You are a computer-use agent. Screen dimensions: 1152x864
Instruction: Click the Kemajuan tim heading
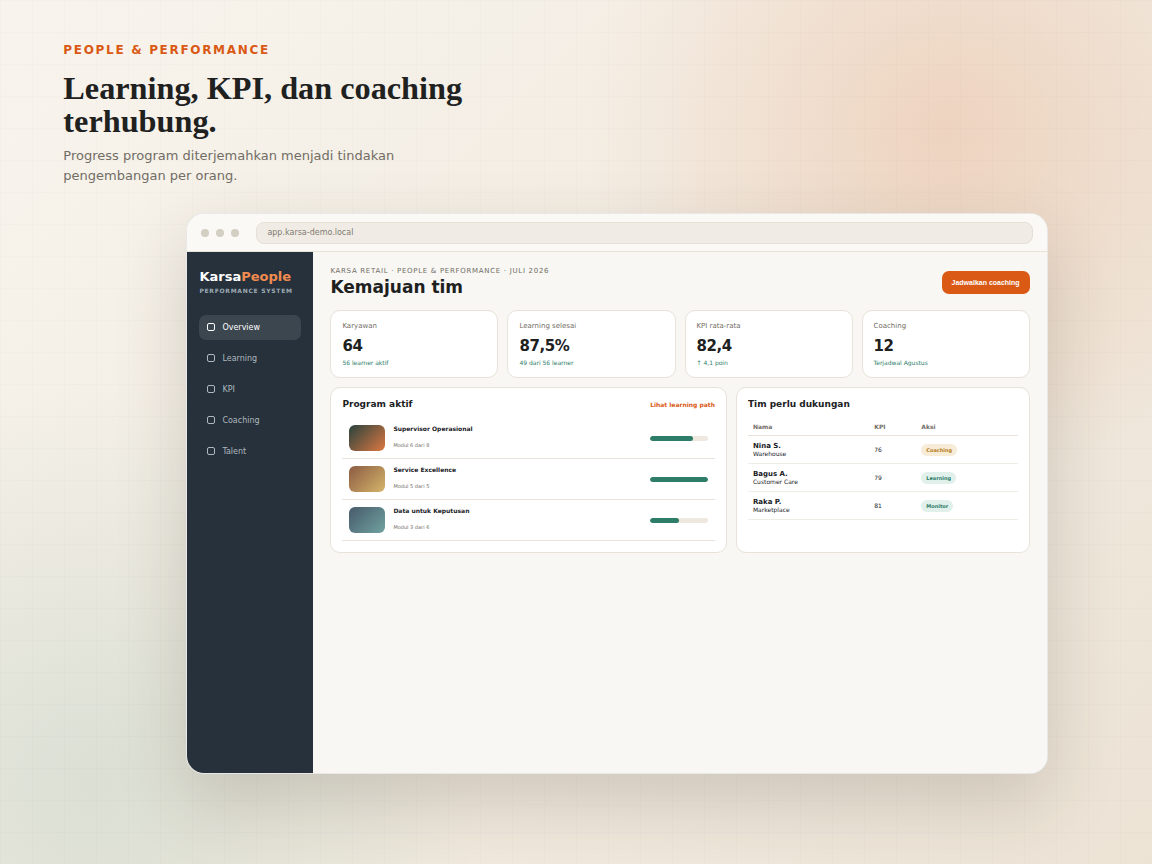point(397,287)
